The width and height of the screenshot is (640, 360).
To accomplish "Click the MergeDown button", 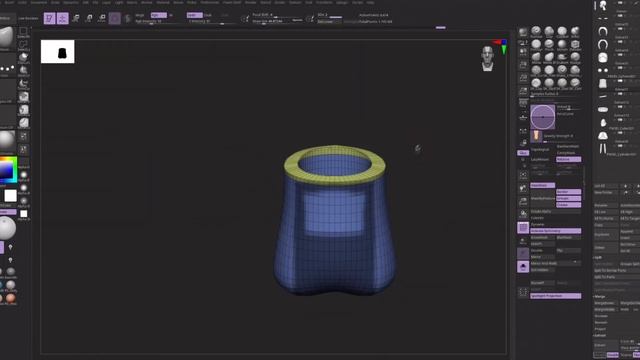I will click(606, 303).
